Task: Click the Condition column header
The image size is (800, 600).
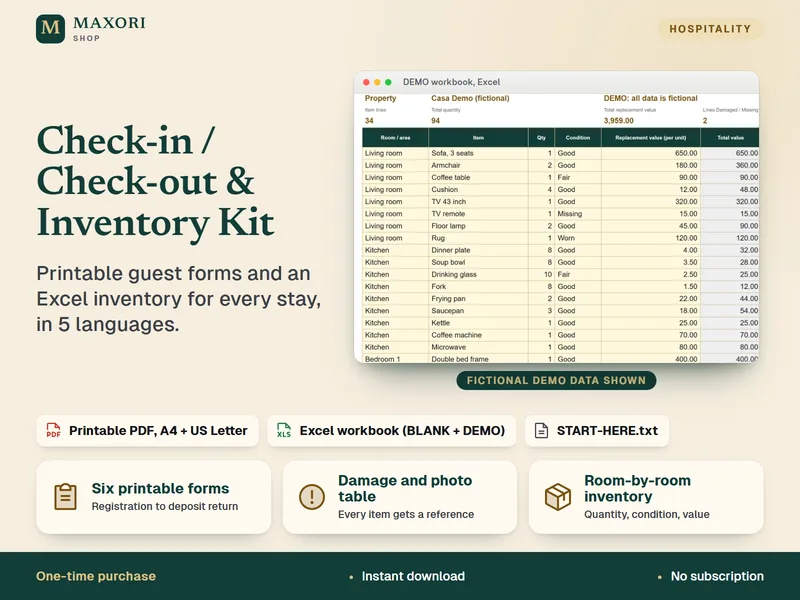Action: 578,138
